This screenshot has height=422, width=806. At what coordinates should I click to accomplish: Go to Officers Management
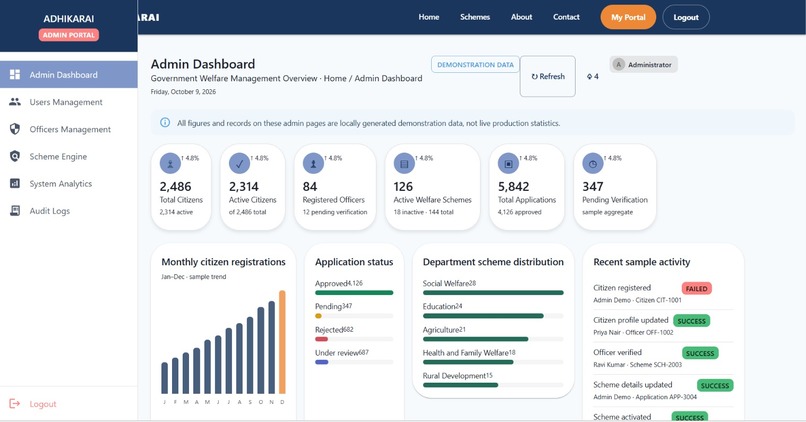point(69,129)
